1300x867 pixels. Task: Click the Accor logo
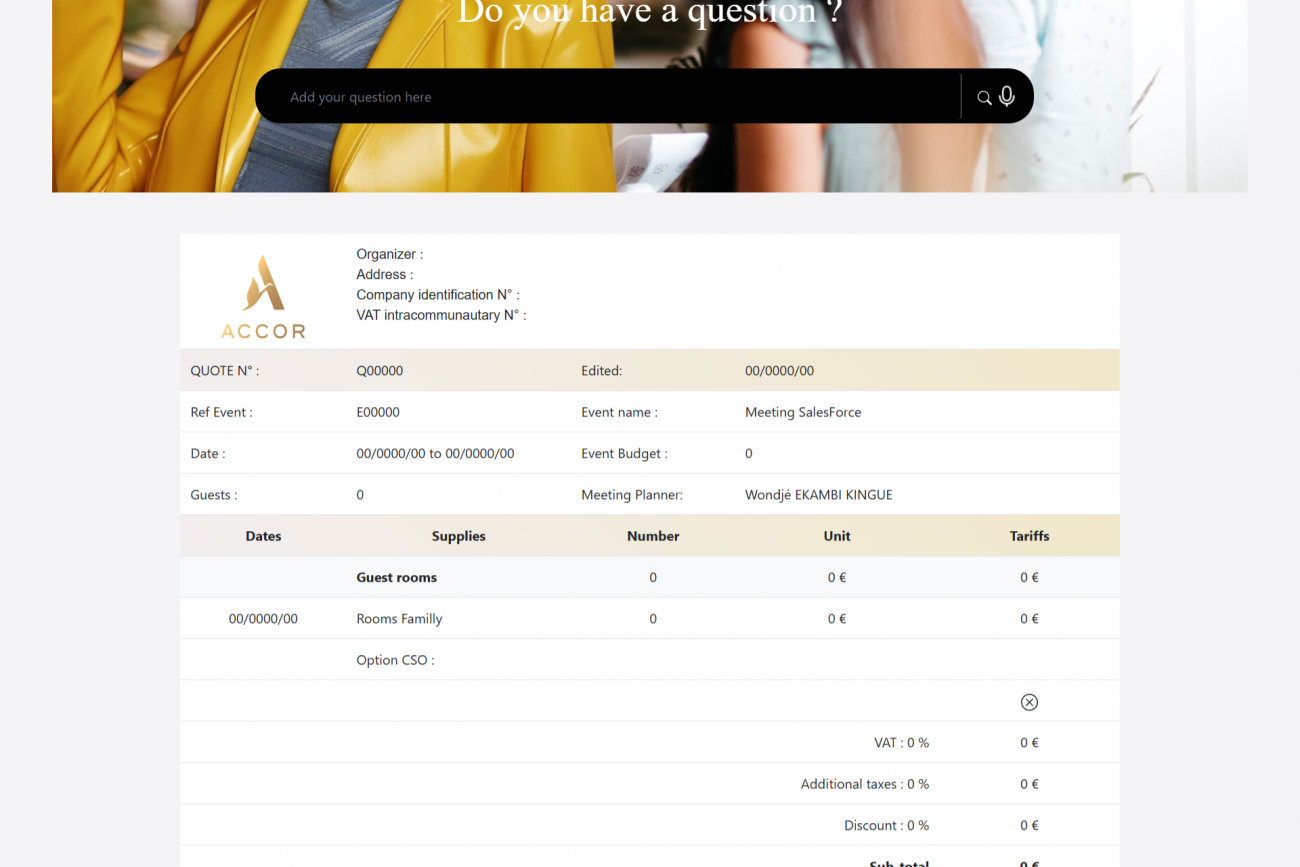point(263,296)
